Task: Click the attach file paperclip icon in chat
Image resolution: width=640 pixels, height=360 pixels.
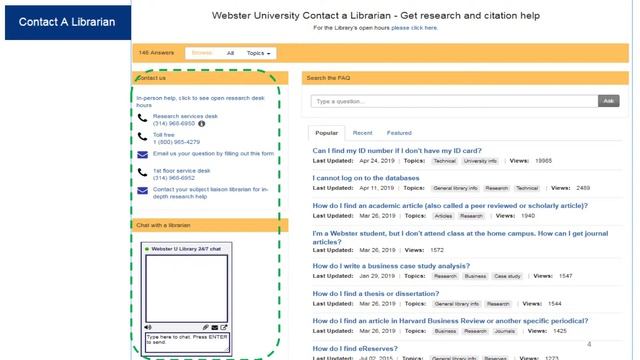Action: [x=206, y=327]
